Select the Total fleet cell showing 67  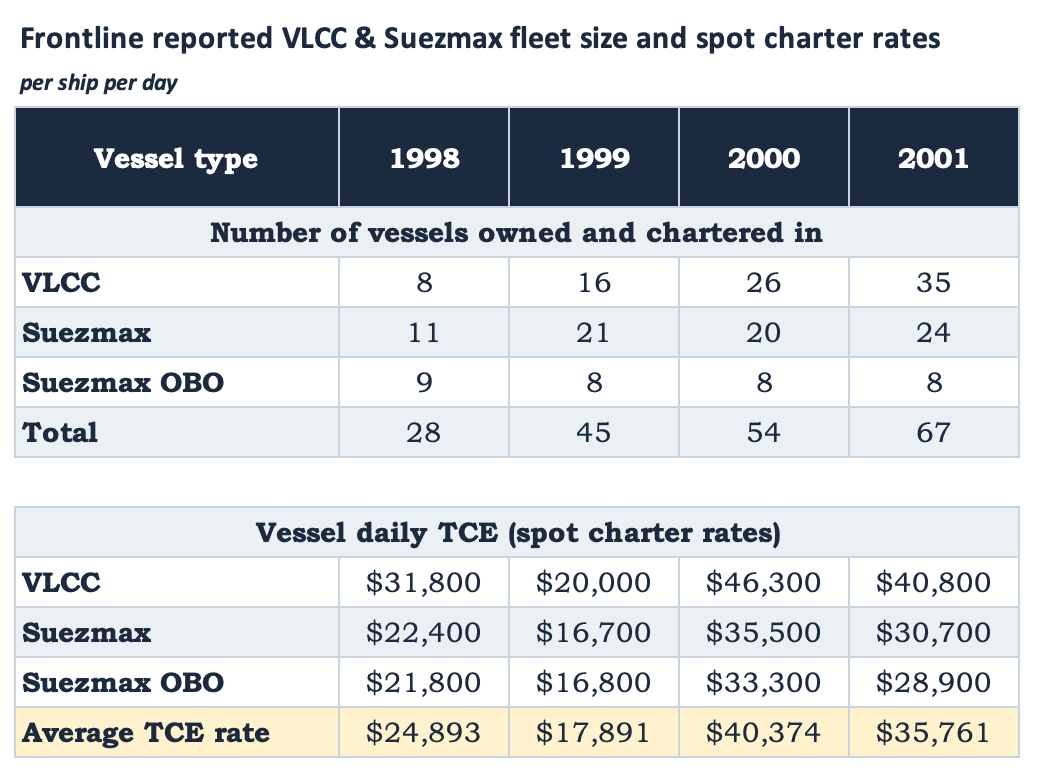point(934,432)
